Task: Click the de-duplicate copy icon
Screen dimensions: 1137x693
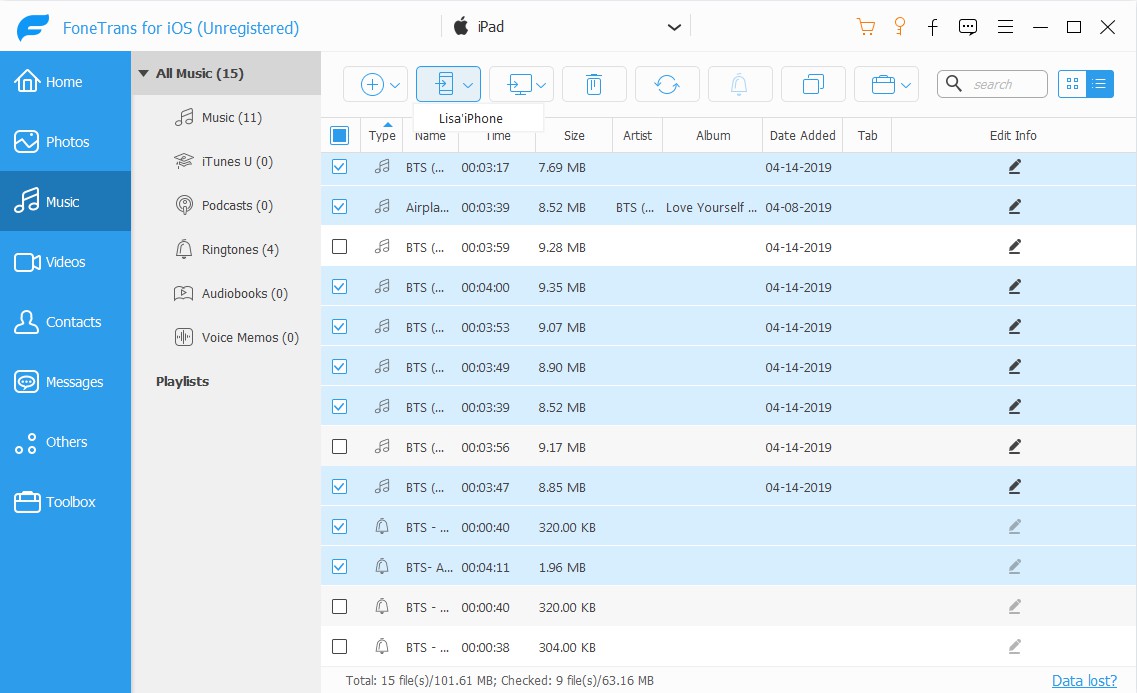Action: coord(813,85)
